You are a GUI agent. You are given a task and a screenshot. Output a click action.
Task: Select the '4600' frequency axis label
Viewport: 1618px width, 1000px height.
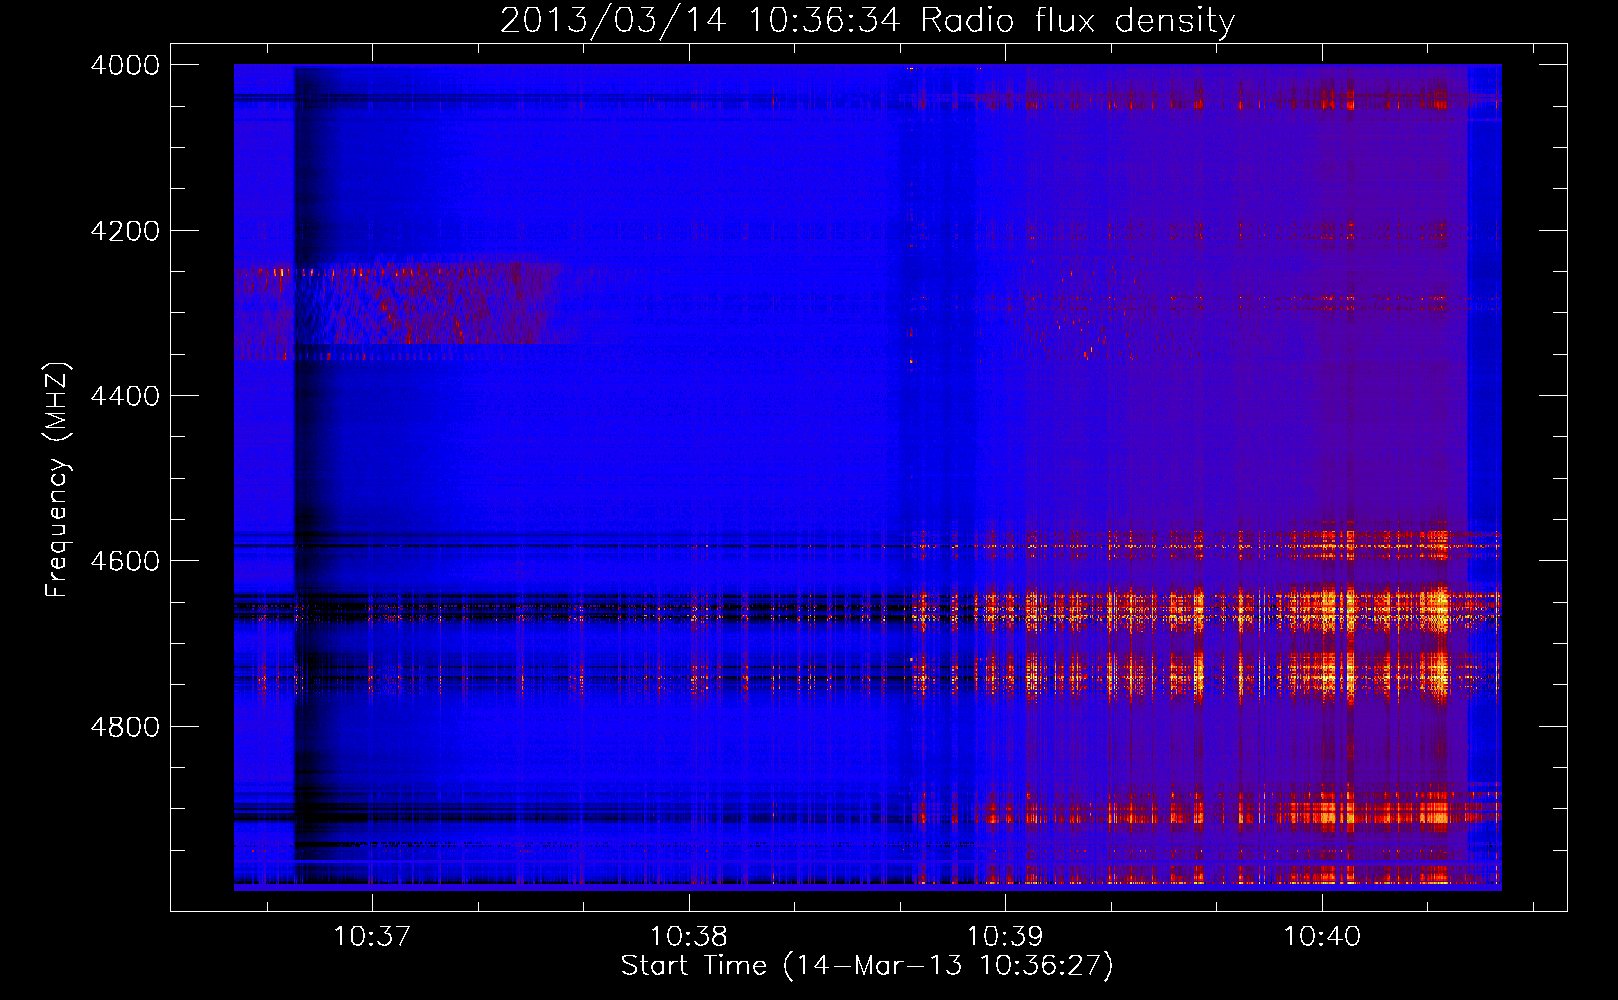point(125,561)
